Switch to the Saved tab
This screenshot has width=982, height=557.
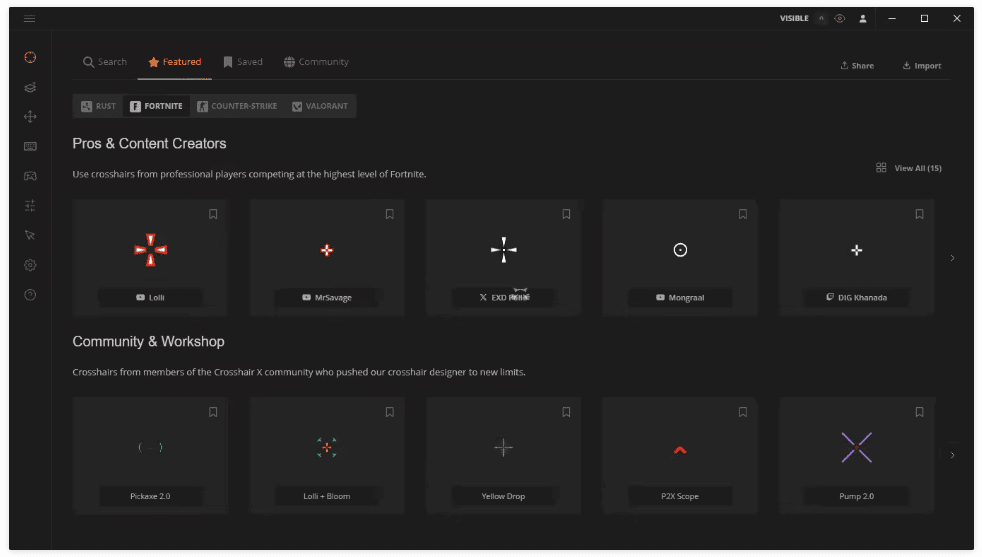click(243, 62)
